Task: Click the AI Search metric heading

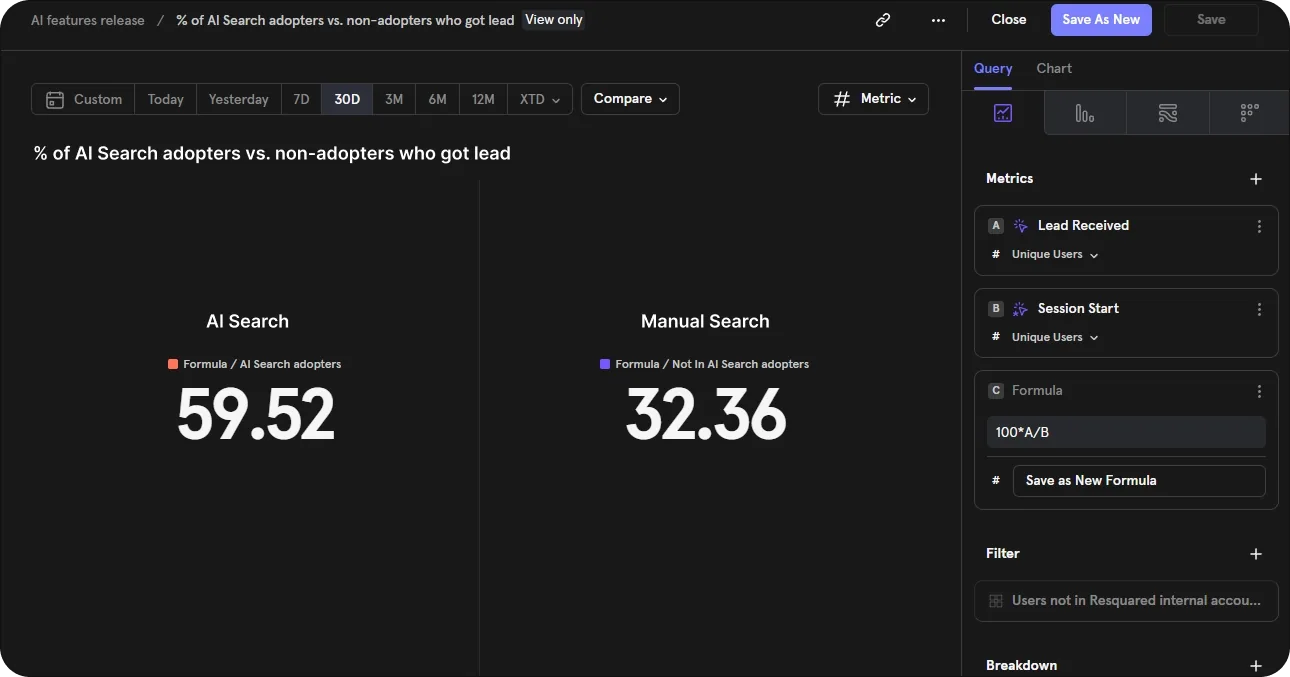Action: click(x=247, y=322)
